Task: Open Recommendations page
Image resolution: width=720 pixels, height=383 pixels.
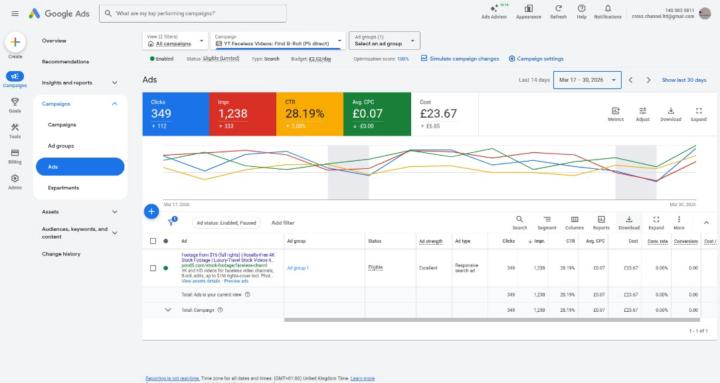Action: [66, 62]
